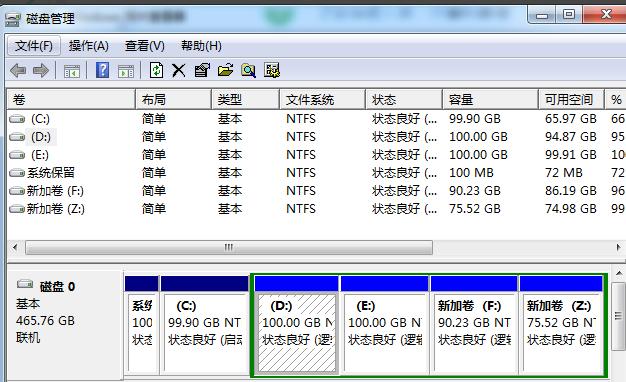Screen dimensions: 626x382
Task: Click the volume list scrollbar right arrow
Action: pos(618,247)
